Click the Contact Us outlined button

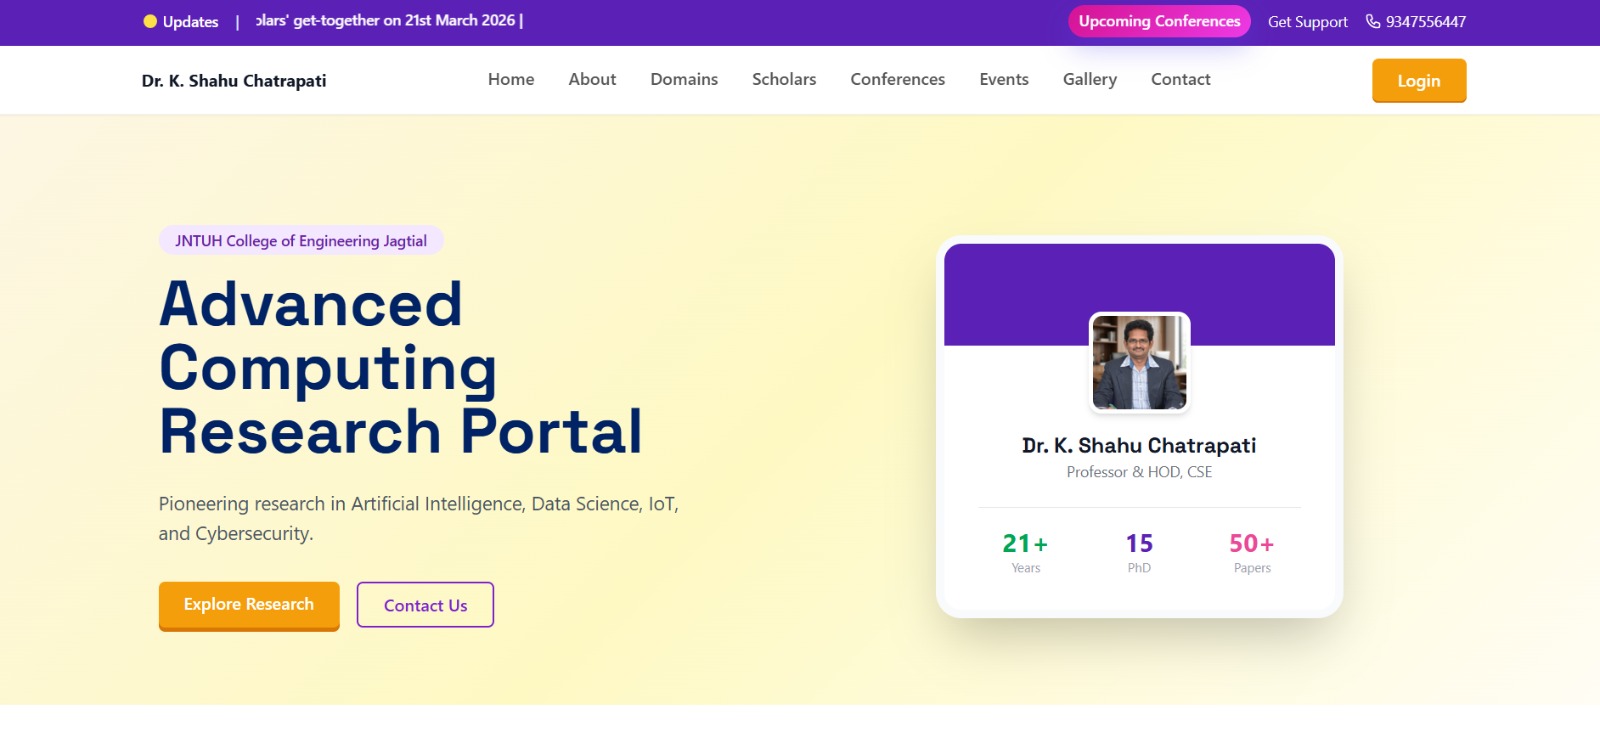pyautogui.click(x=426, y=605)
